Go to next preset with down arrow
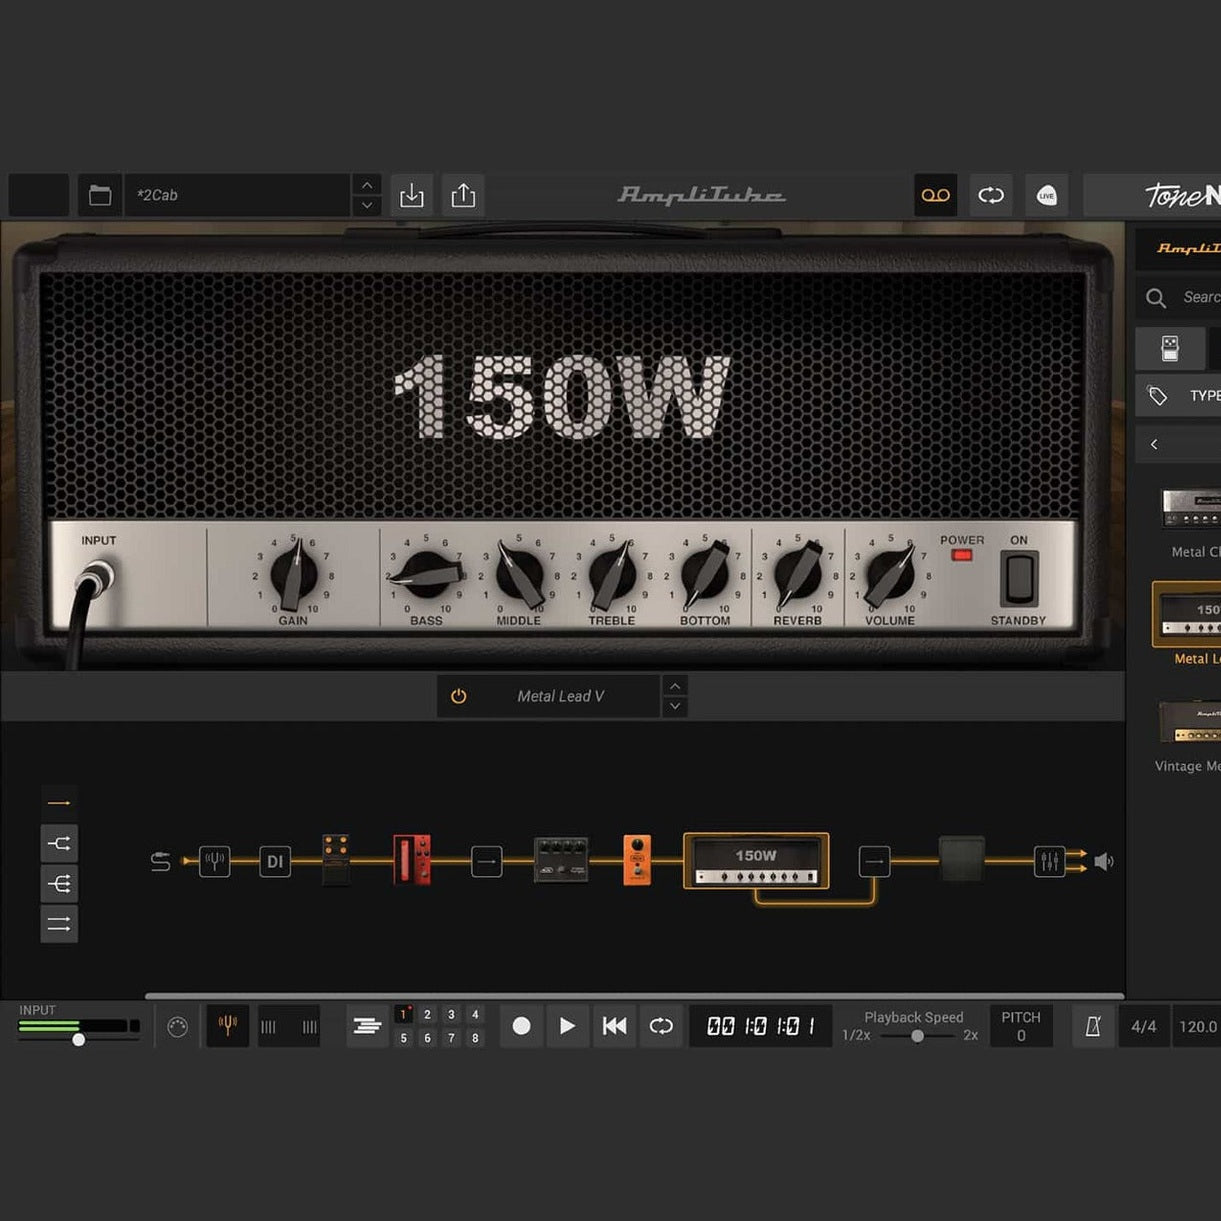The height and width of the screenshot is (1221, 1221). (367, 205)
